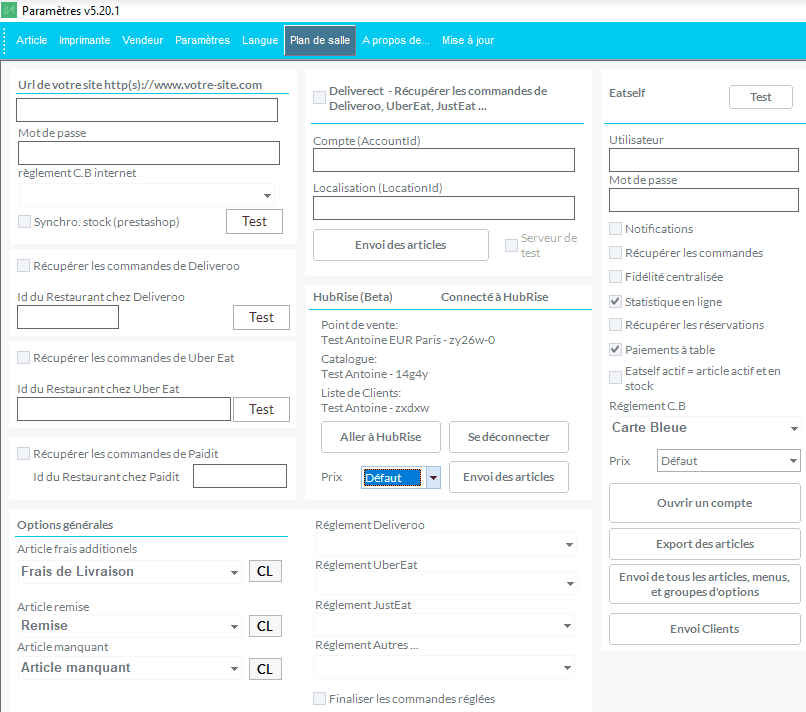806x712 pixels.
Task: Click Aller à HubRise button
Action: 380,437
